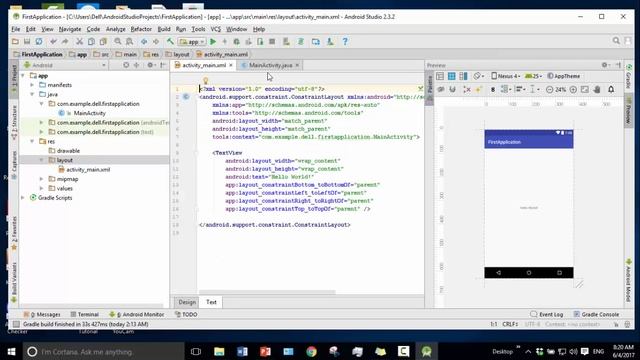Switch to the MainActivity.java editor tab
Screen dimensions: 640x360
pos(271,65)
